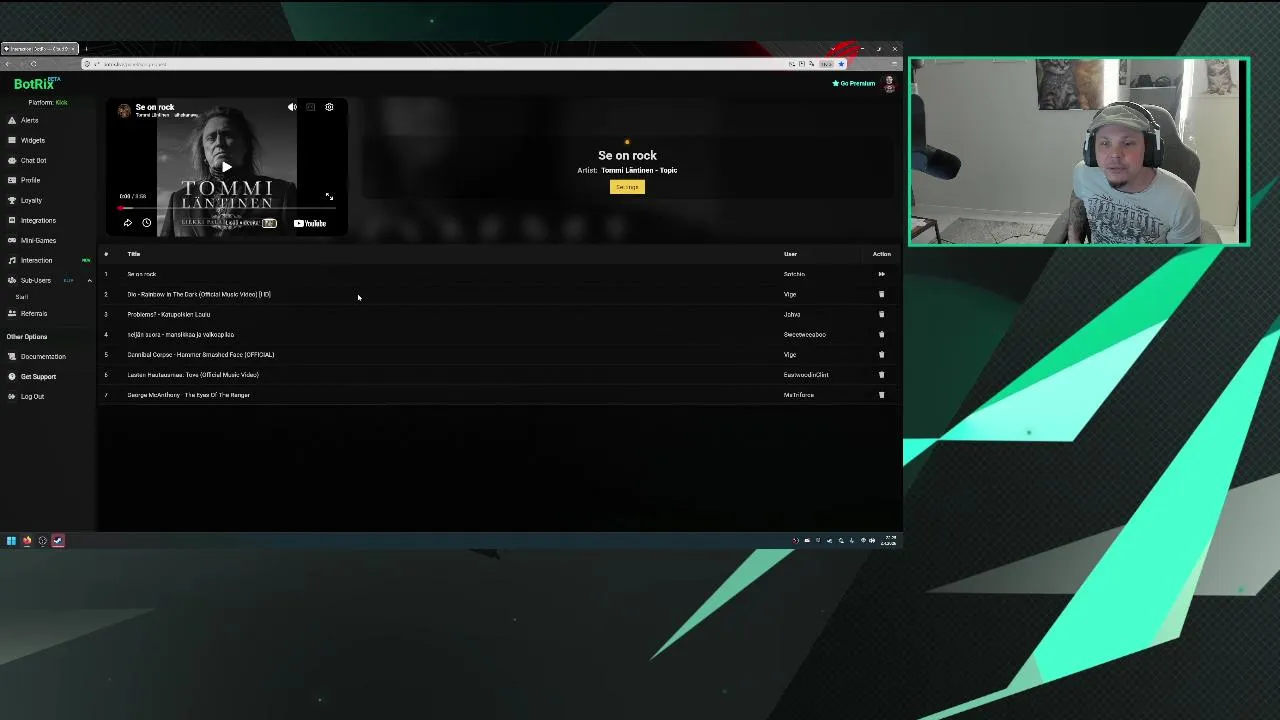This screenshot has width=1280, height=720.
Task: Go back with the browser back arrow
Action: tap(8, 64)
